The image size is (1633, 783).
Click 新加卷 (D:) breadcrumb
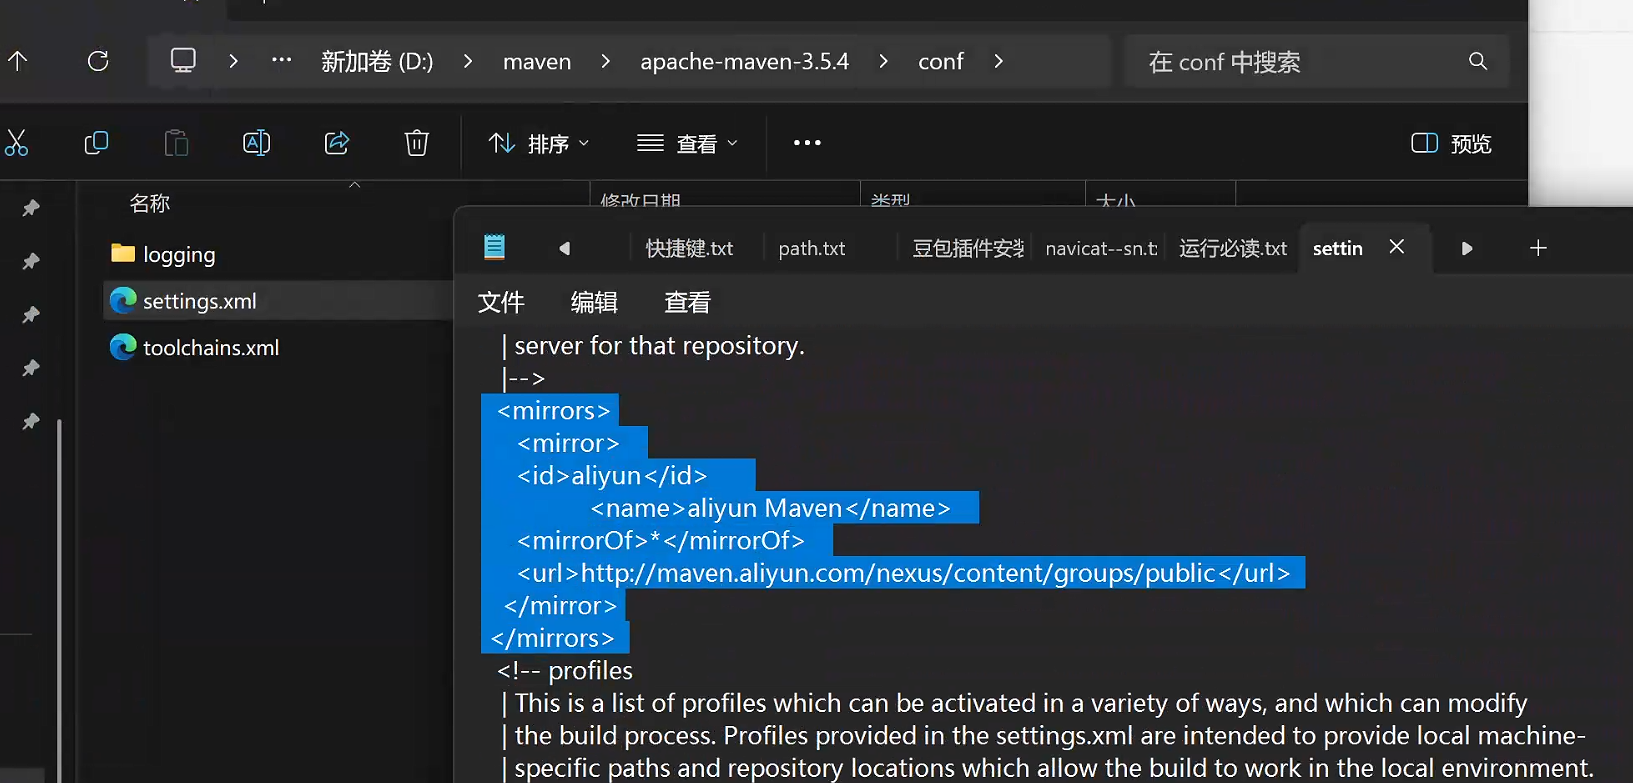click(x=377, y=61)
